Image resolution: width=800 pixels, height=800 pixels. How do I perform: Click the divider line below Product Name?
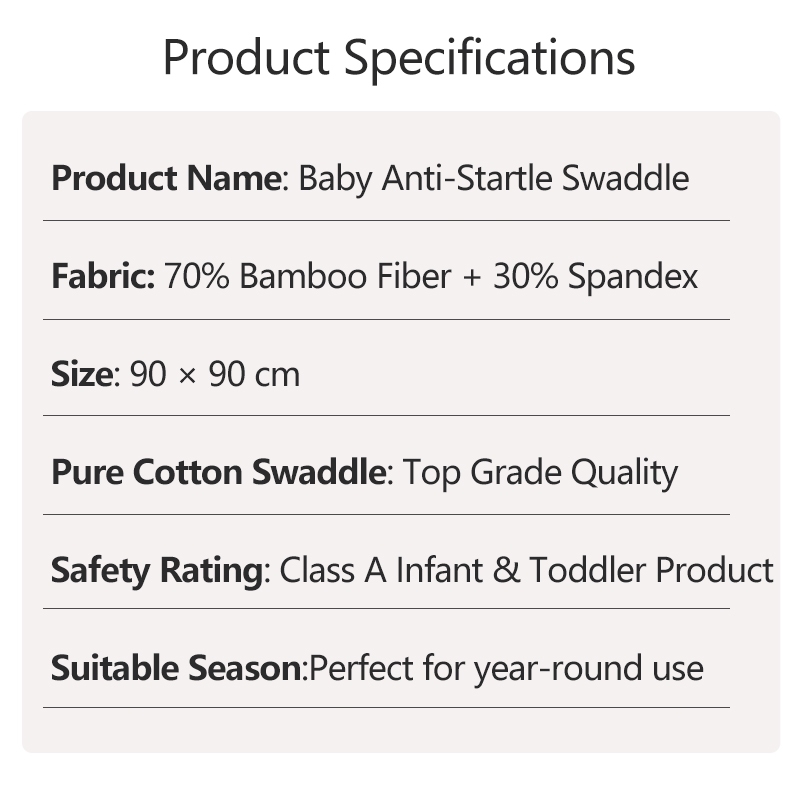coord(386,221)
